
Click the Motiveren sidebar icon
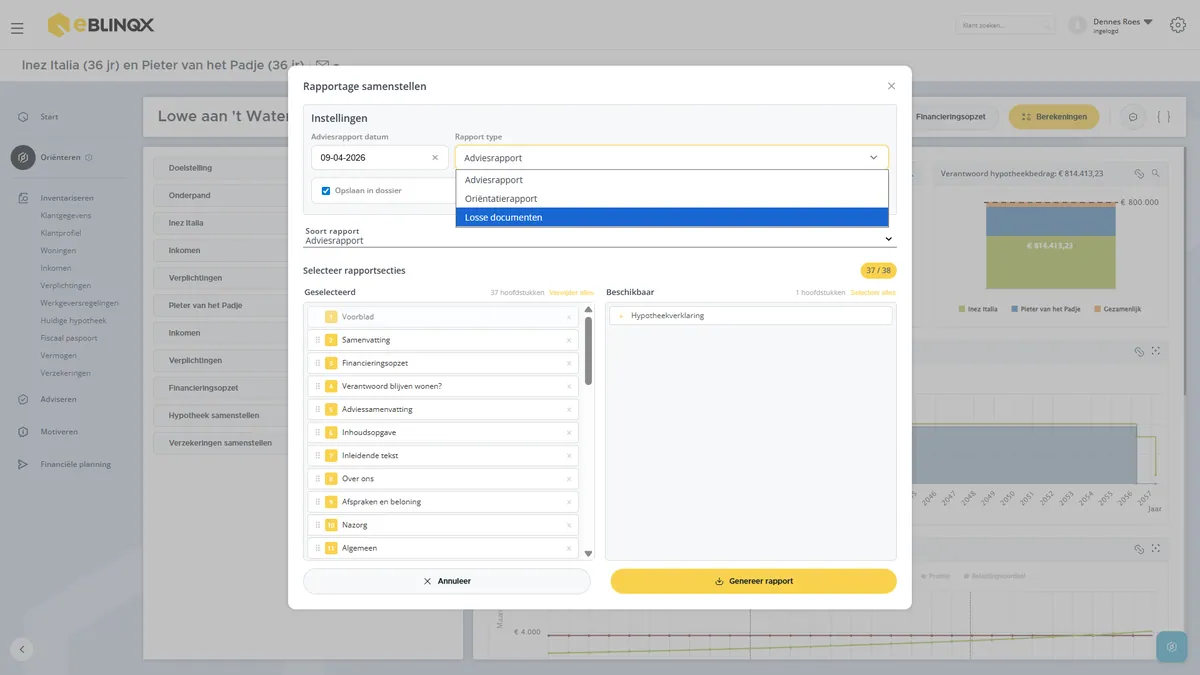click(23, 432)
